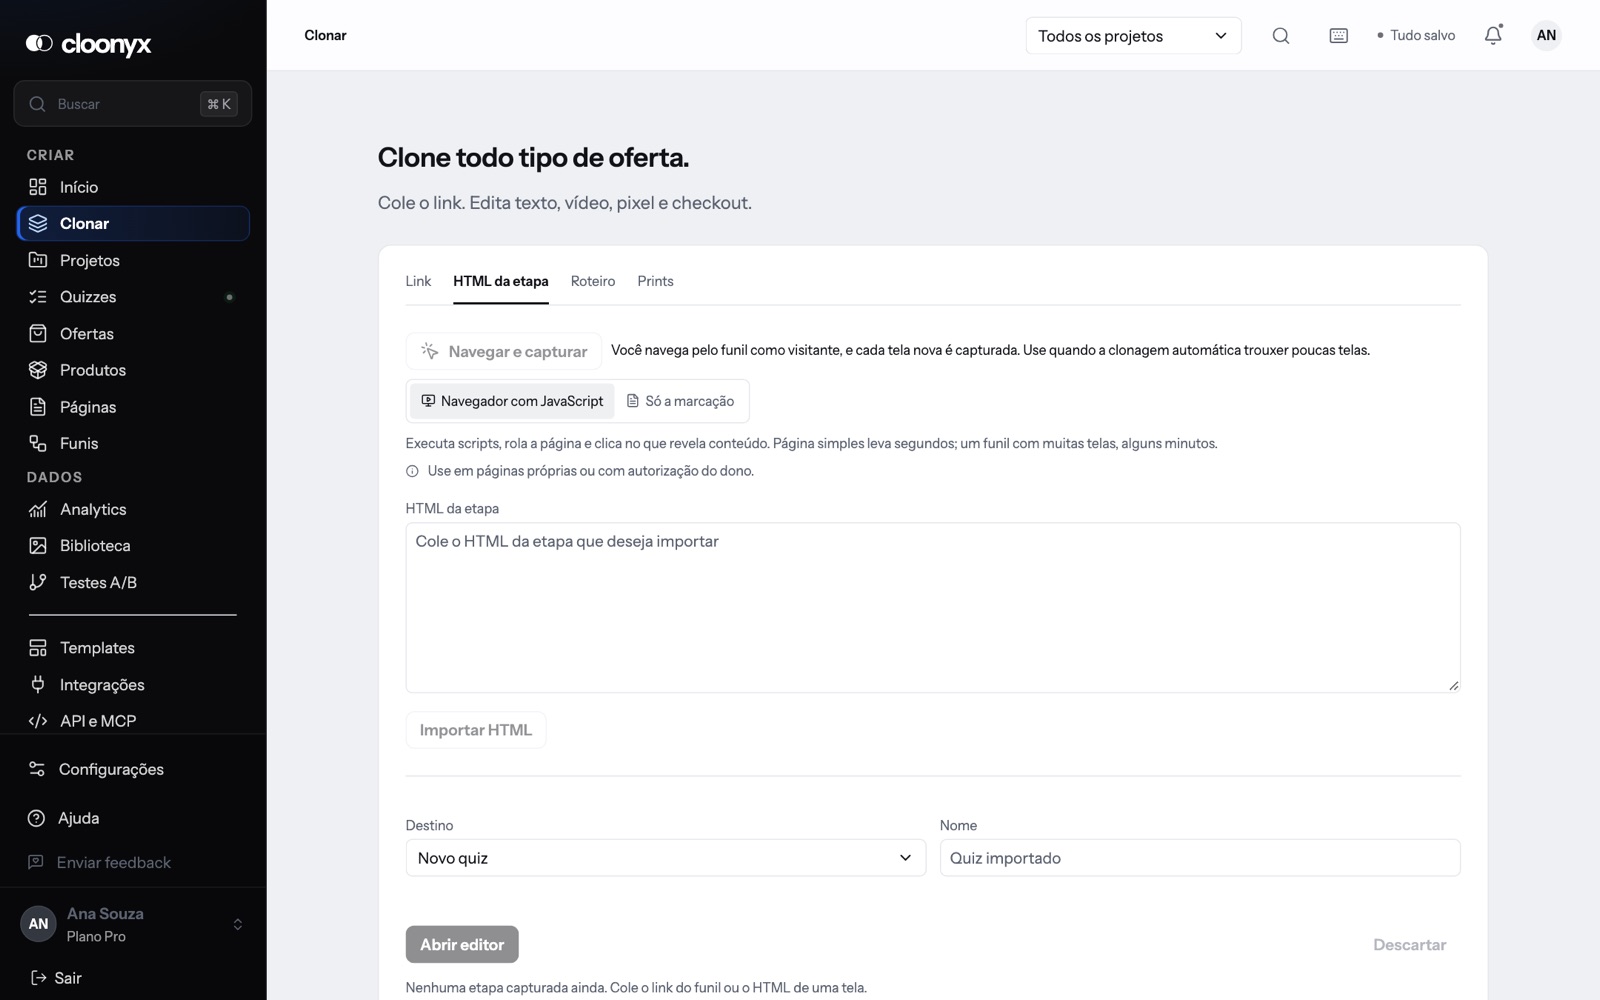
Task: Select Navegador com JavaScript mode
Action: pyautogui.click(x=512, y=401)
